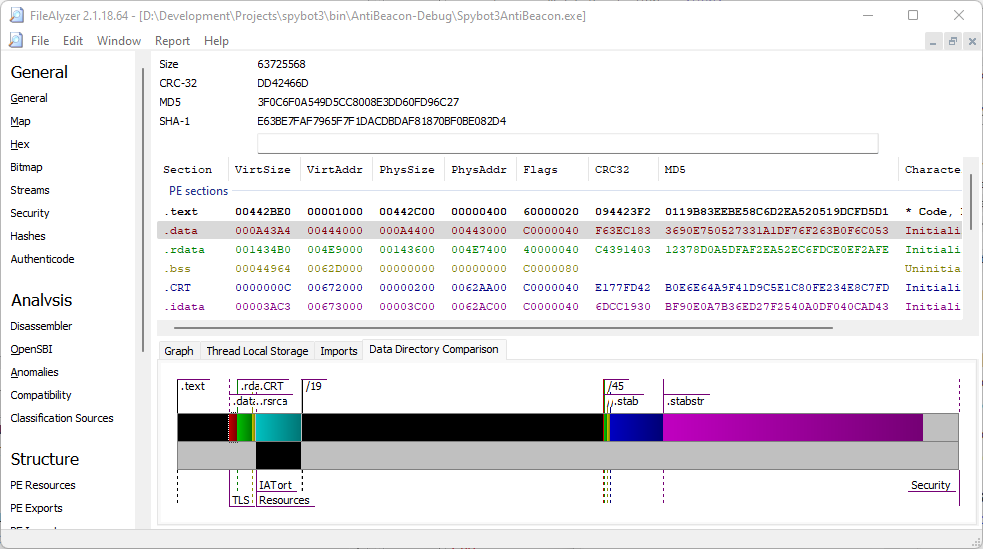Open the Security page in sidebar
Viewport: 983px width, 549px height.
click(x=29, y=213)
